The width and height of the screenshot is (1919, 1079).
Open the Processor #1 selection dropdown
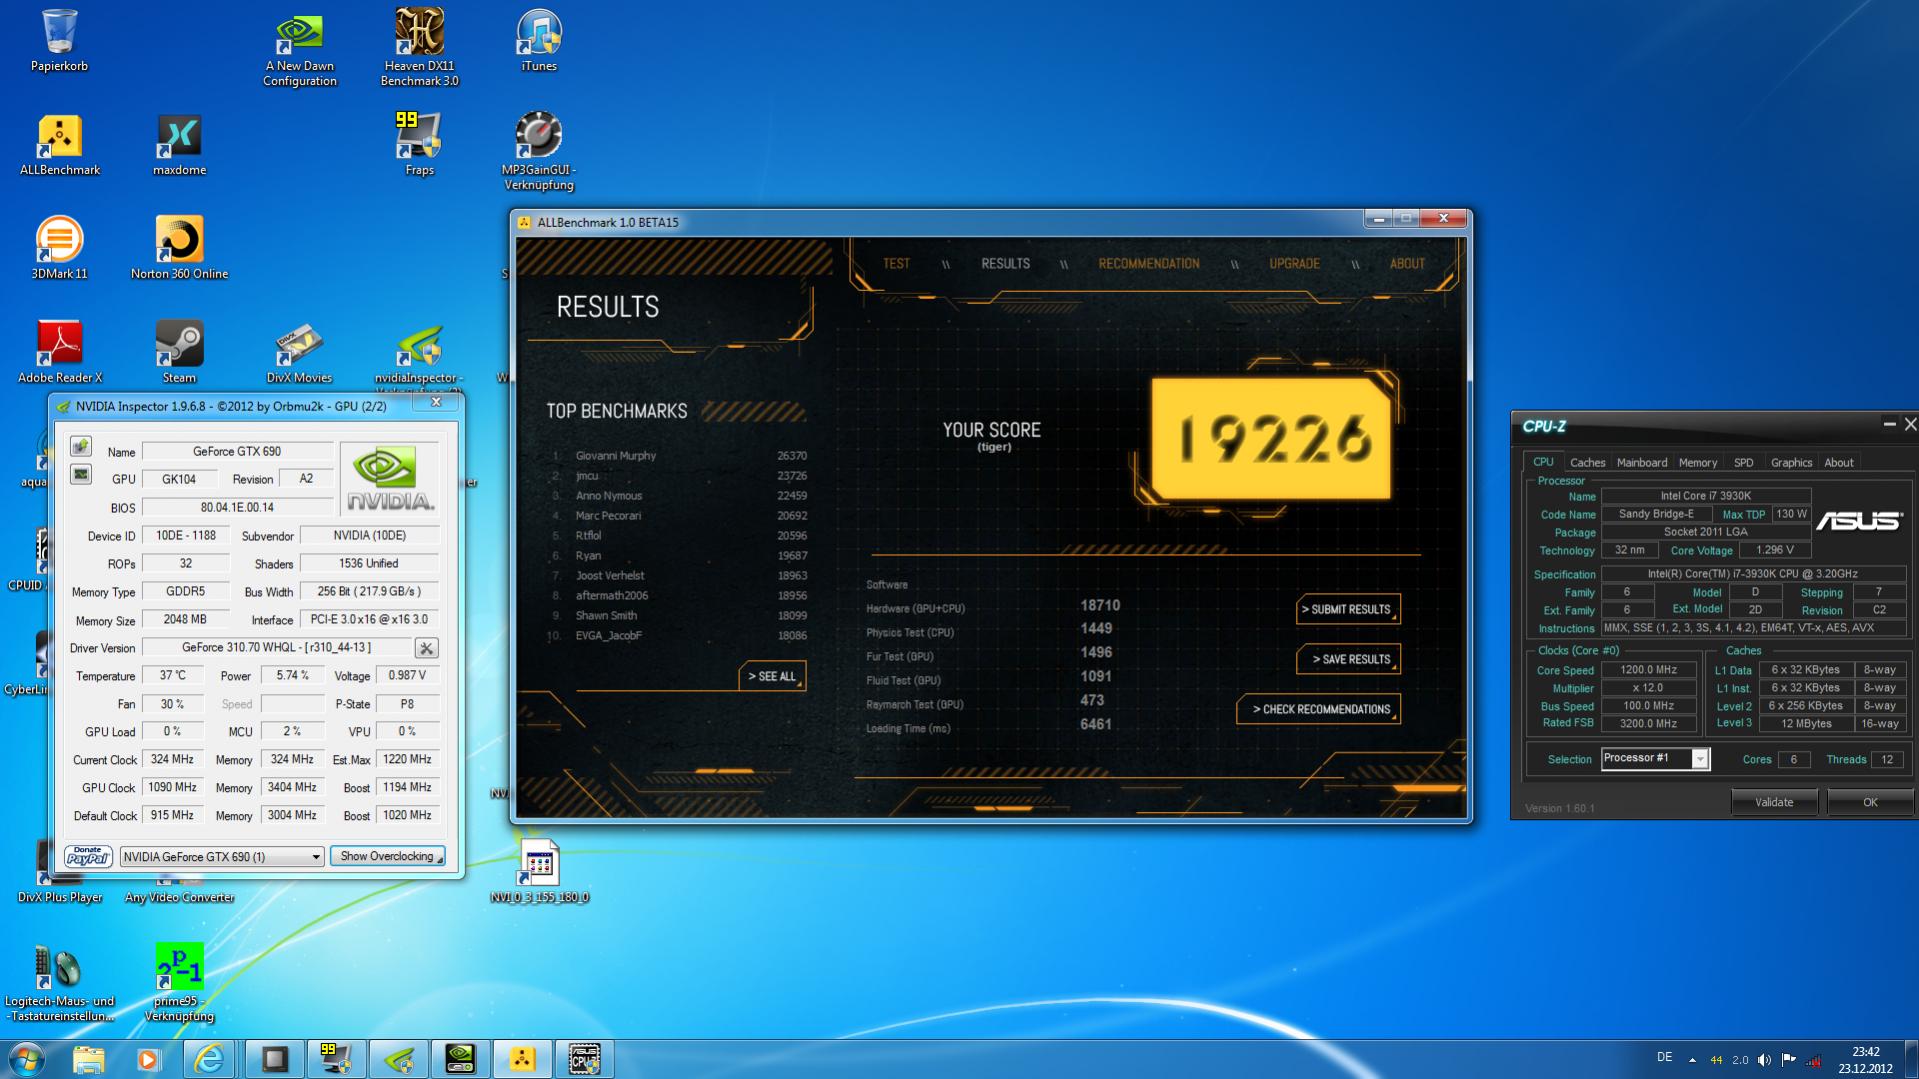(1655, 759)
